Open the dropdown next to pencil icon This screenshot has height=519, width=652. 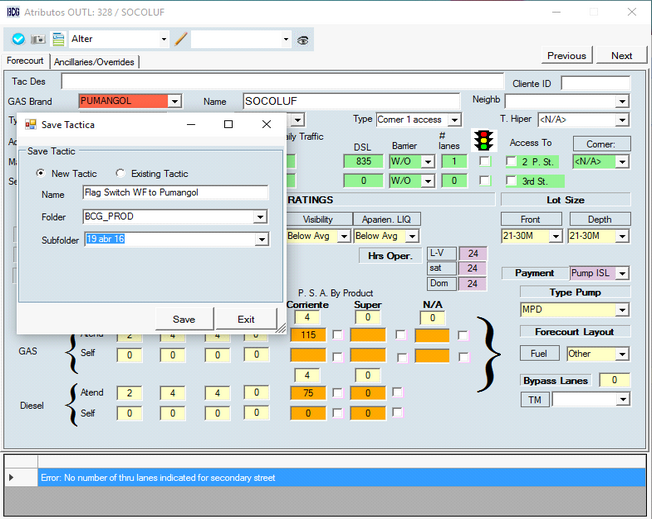(x=286, y=39)
